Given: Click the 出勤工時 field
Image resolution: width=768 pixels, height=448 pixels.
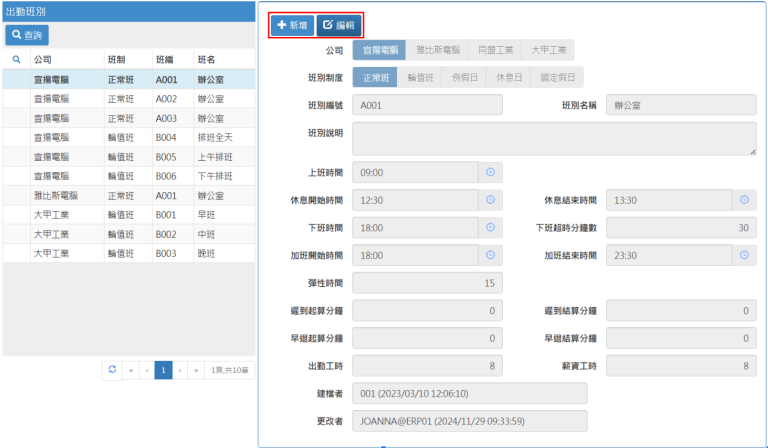Looking at the screenshot, I should [x=427, y=366].
